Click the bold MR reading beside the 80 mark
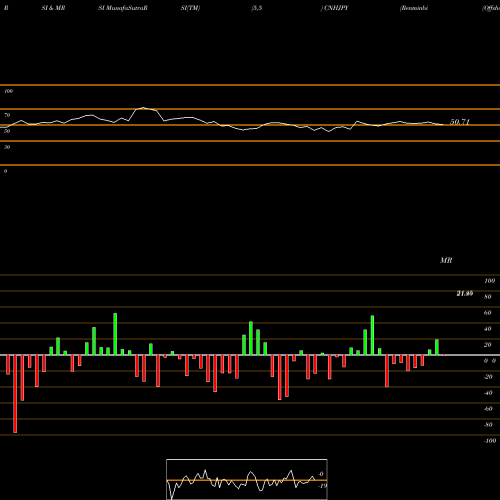Viewport: 500px width, 500px height. point(465,293)
